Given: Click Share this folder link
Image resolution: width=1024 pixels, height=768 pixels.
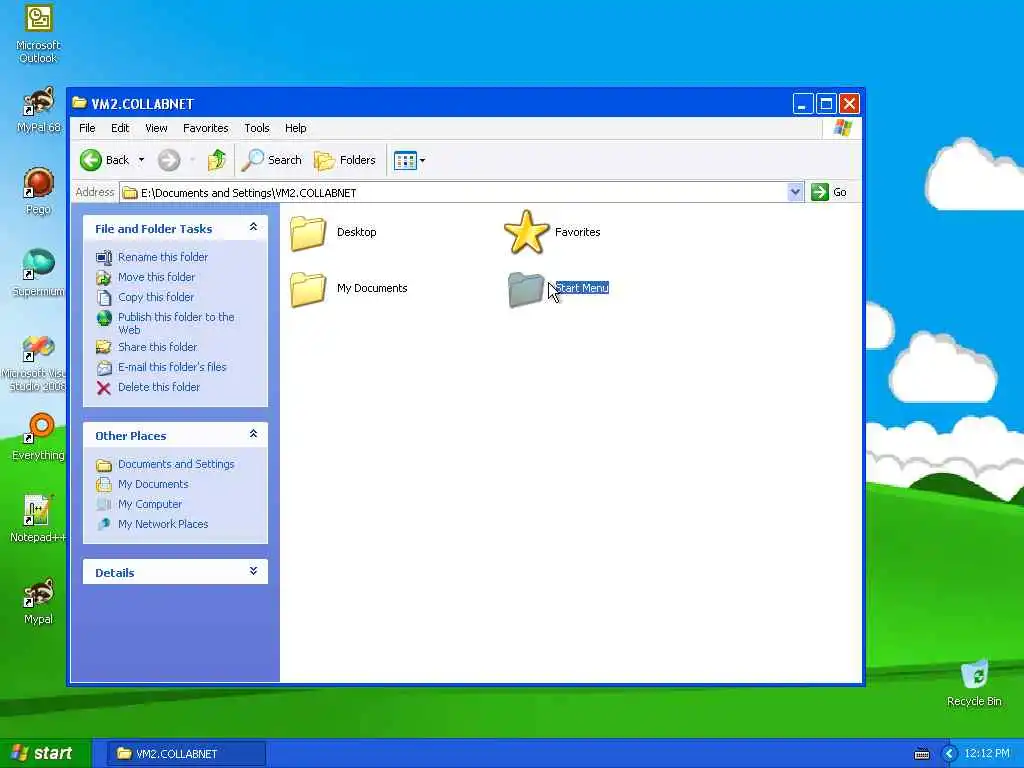Looking at the screenshot, I should coord(157,347).
